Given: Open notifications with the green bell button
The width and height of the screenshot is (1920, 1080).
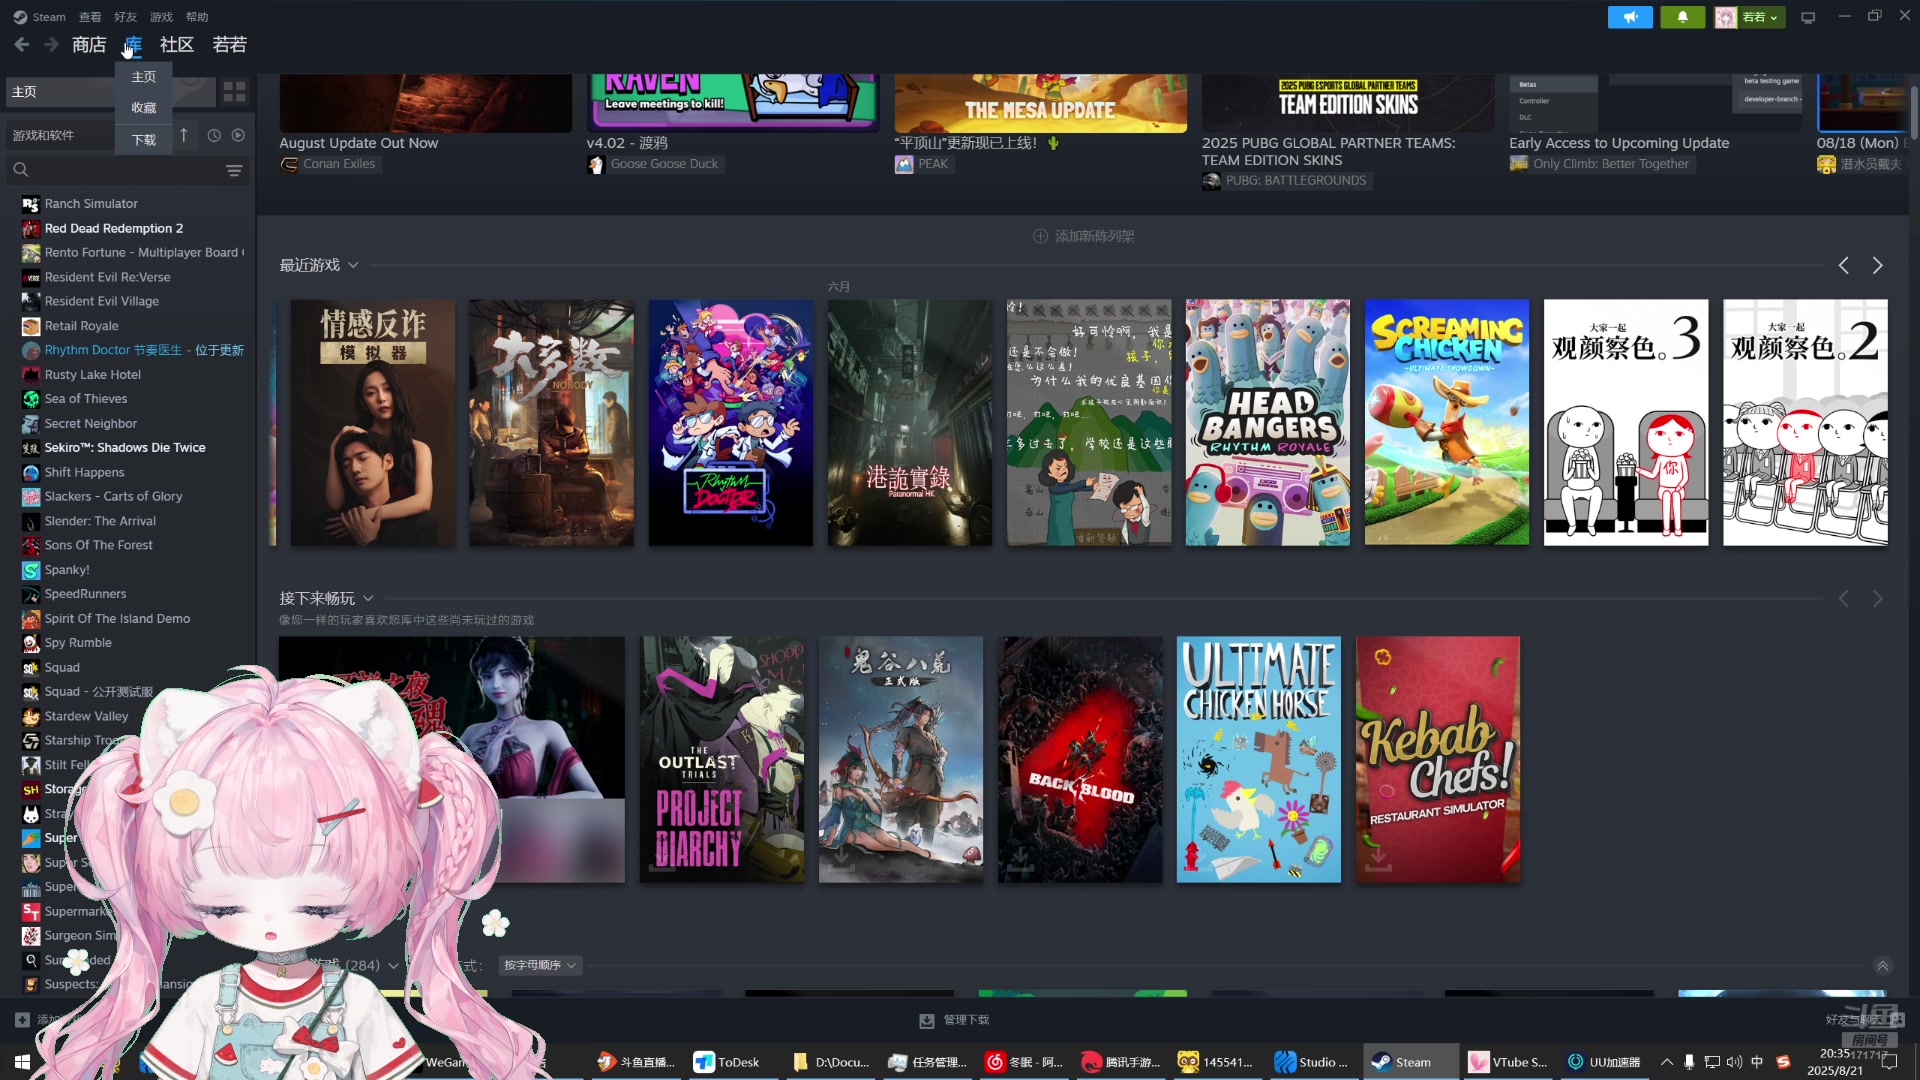Looking at the screenshot, I should click(1682, 17).
